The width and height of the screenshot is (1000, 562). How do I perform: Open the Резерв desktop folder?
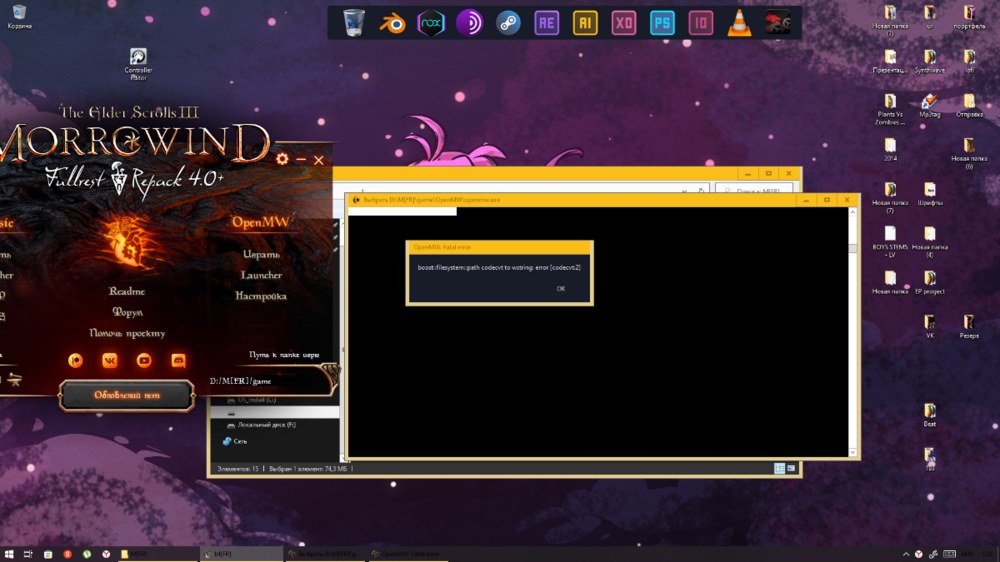(969, 327)
